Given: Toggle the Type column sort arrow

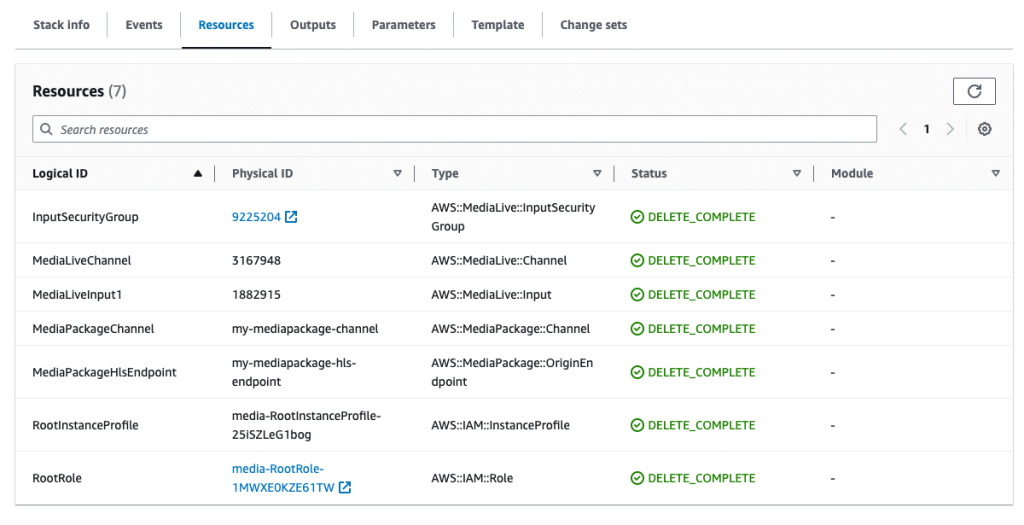Looking at the screenshot, I should click(597, 174).
